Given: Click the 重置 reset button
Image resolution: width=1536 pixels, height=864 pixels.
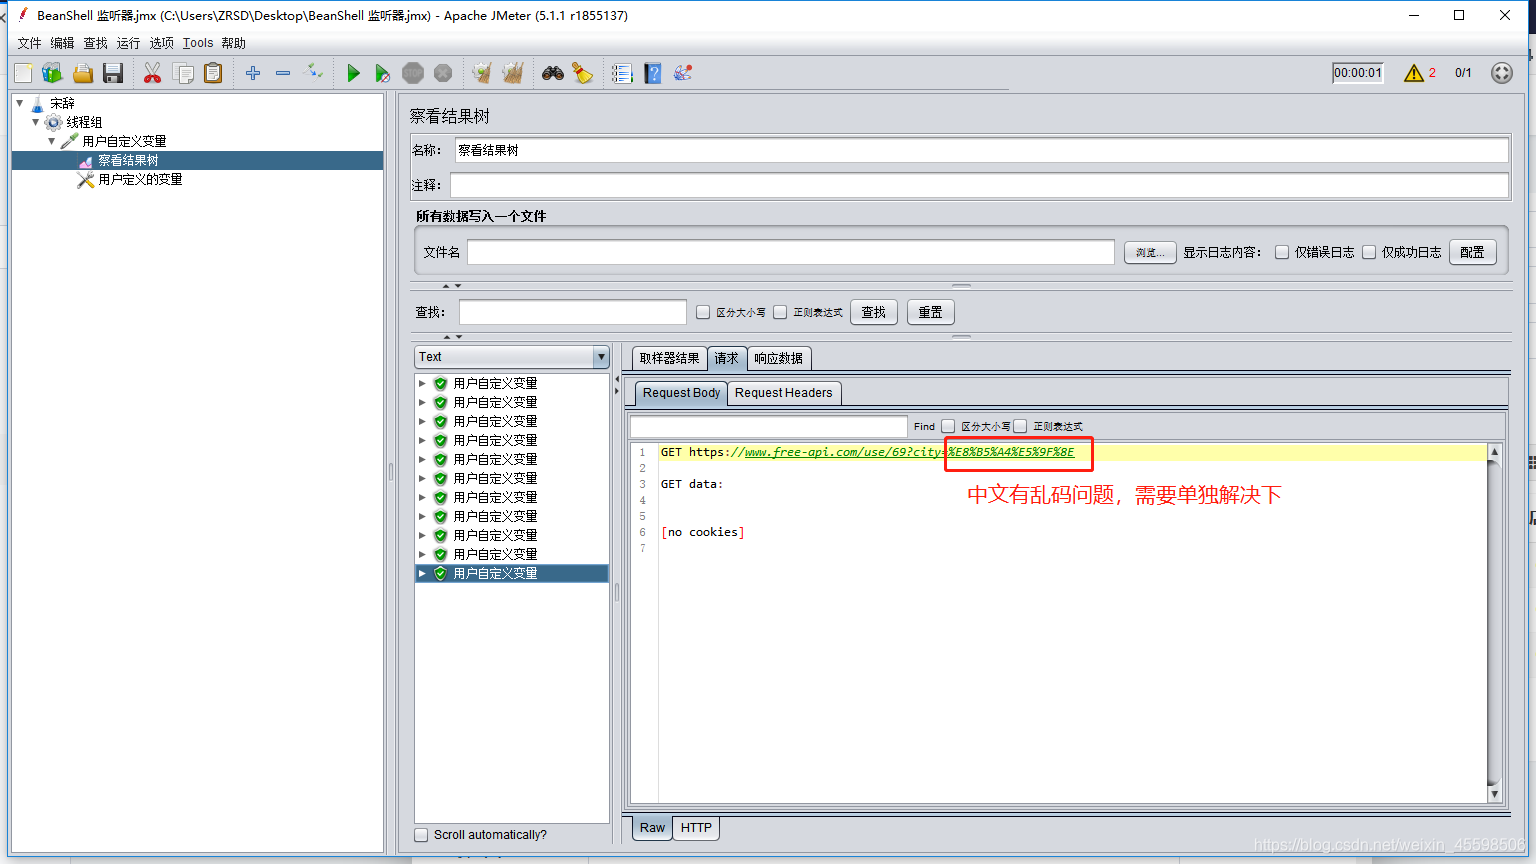Looking at the screenshot, I should tap(930, 312).
